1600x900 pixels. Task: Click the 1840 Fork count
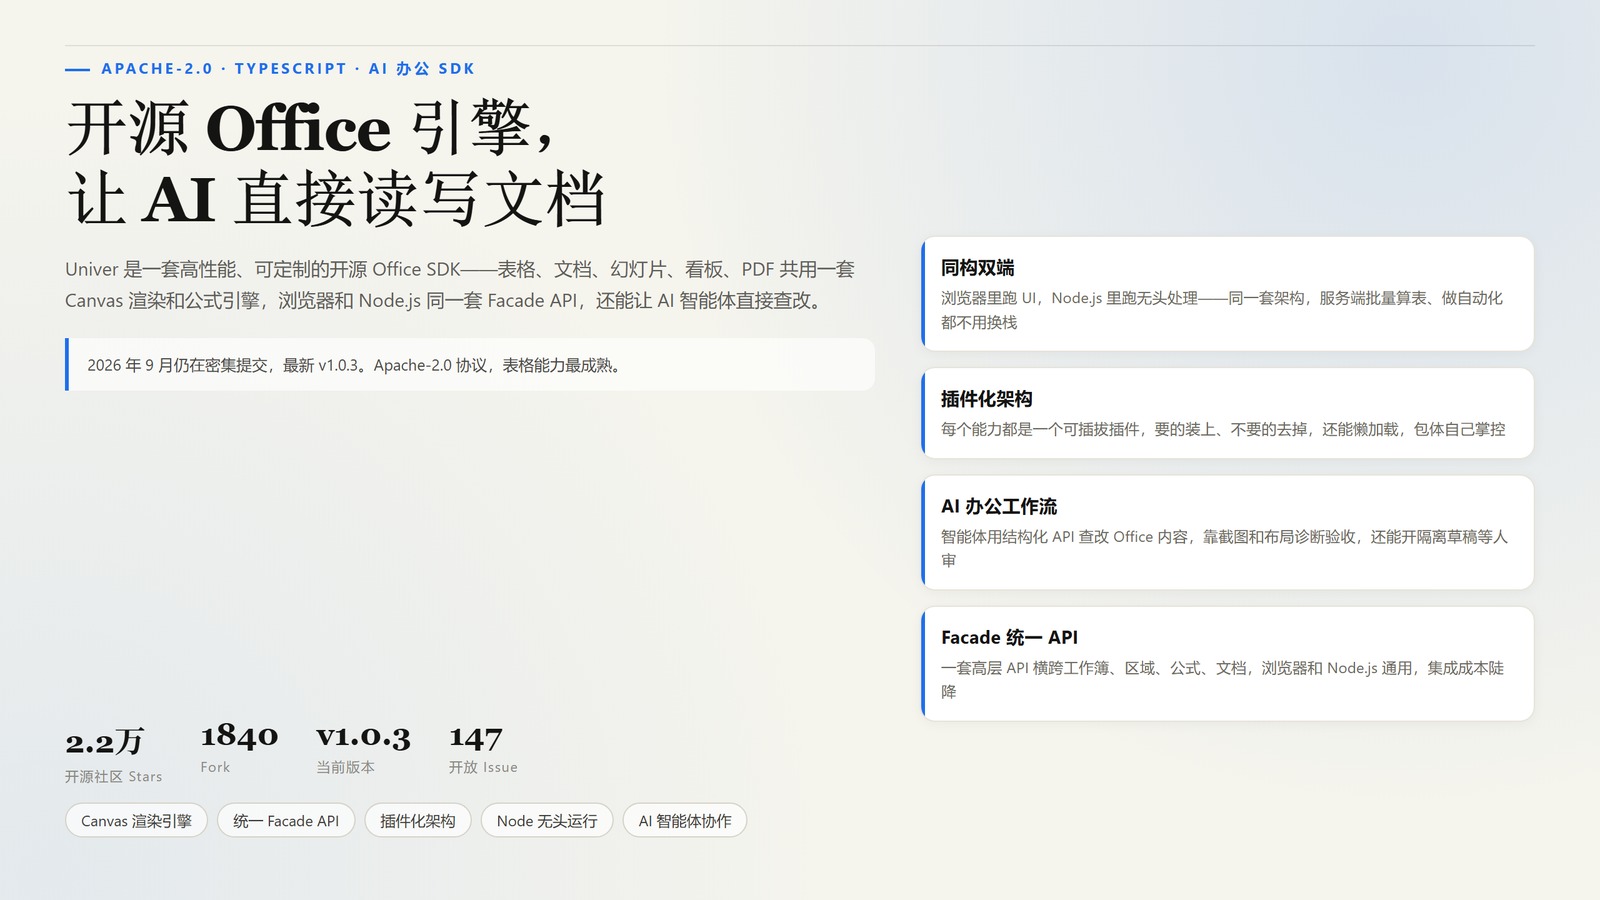tap(239, 737)
